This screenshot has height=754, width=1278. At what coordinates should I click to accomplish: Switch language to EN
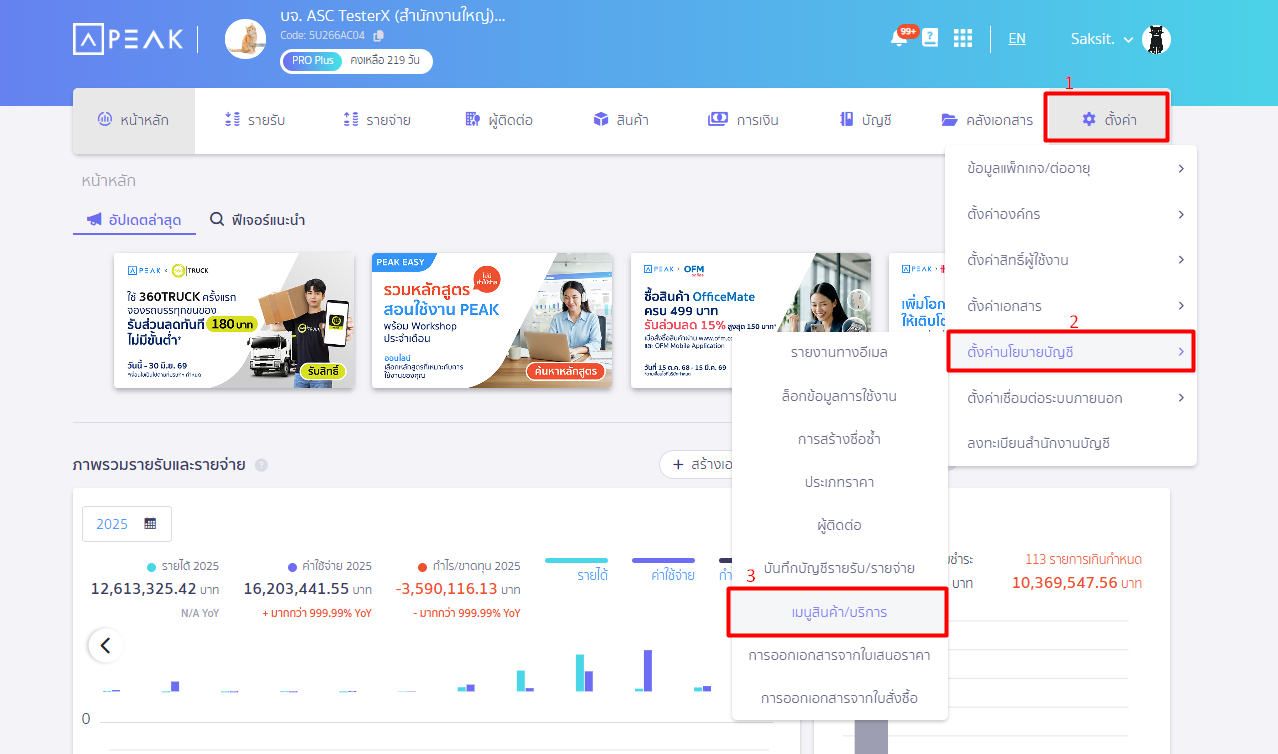tap(1016, 39)
